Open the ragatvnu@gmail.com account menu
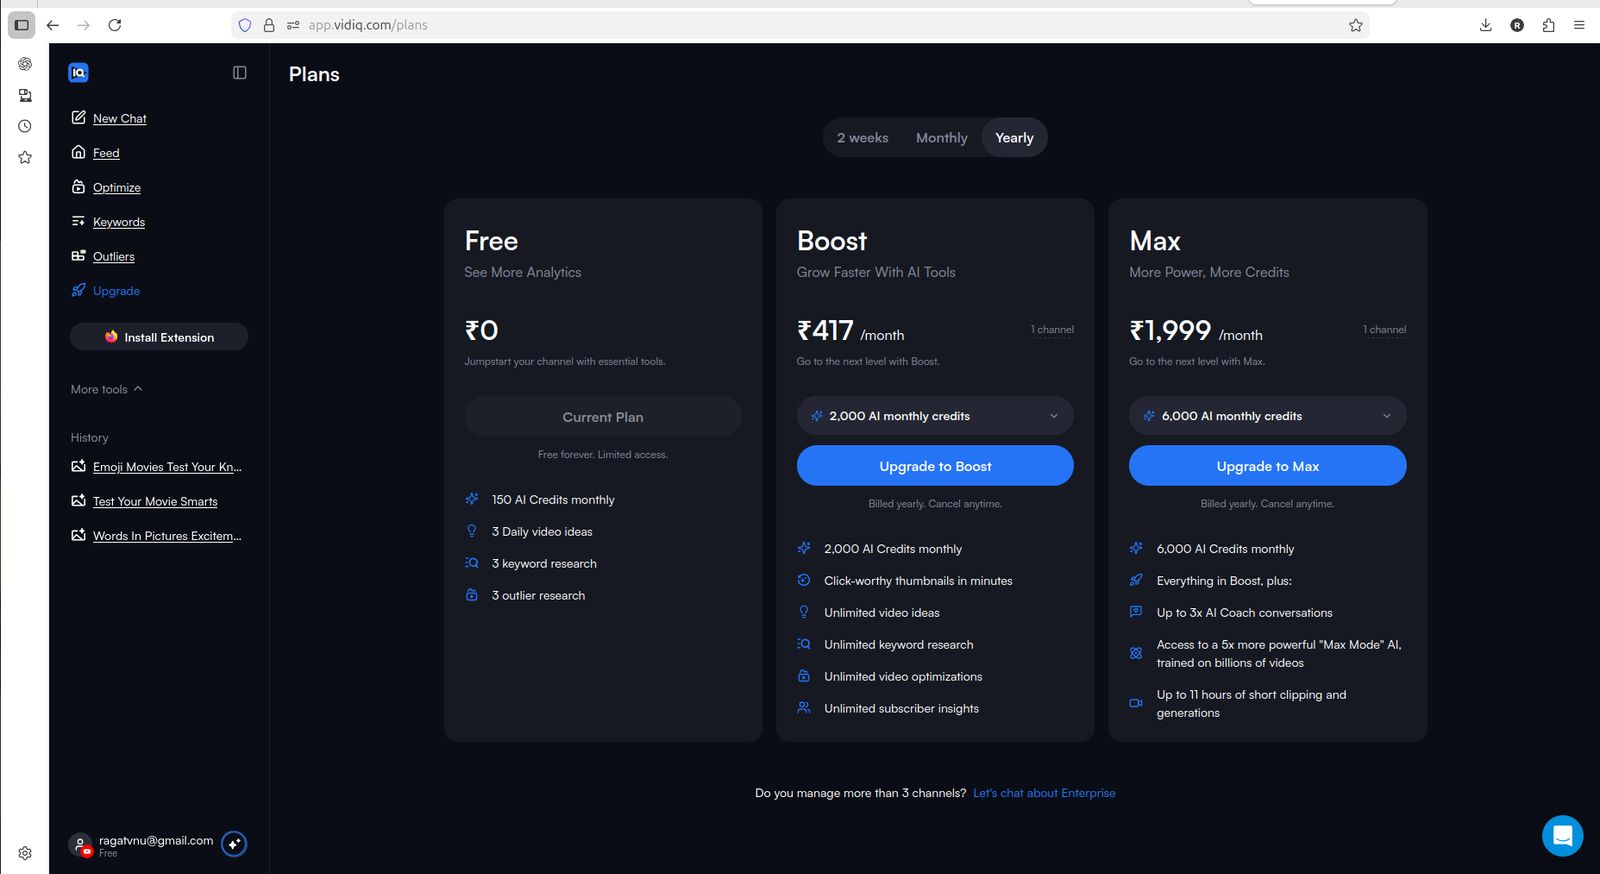1600x874 pixels. (156, 840)
